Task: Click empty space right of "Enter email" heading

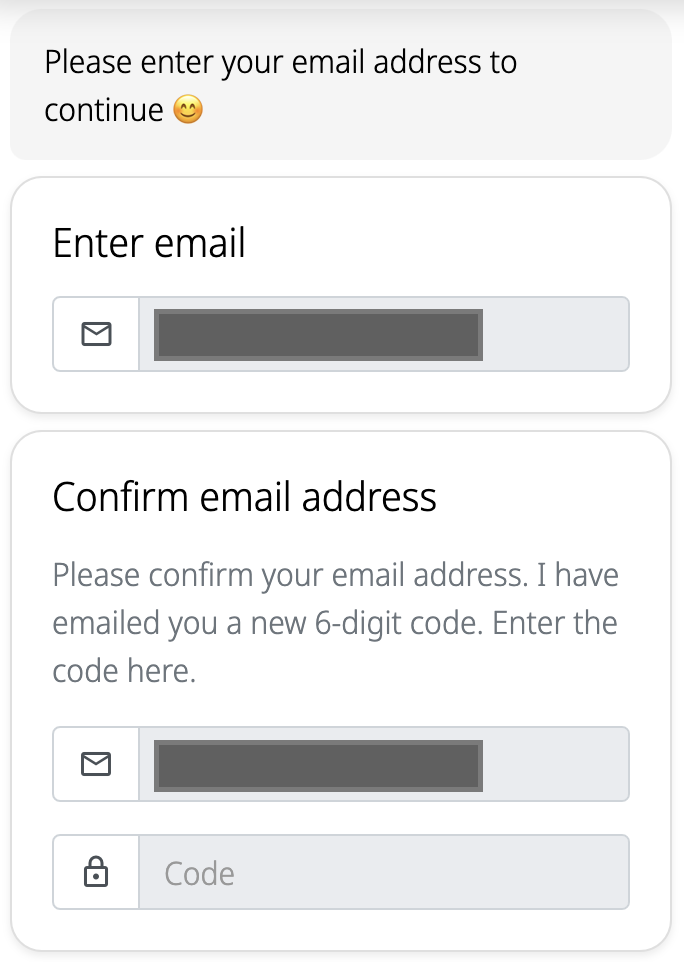Action: [x=450, y=244]
